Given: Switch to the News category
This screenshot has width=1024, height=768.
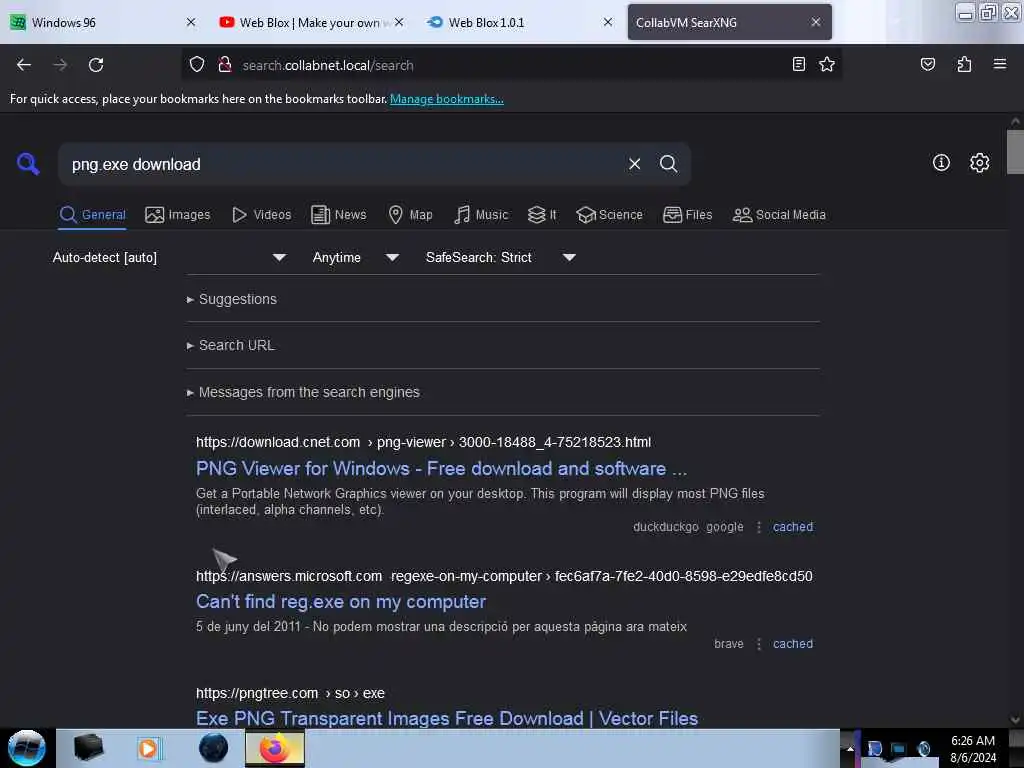Looking at the screenshot, I should click(x=338, y=215).
